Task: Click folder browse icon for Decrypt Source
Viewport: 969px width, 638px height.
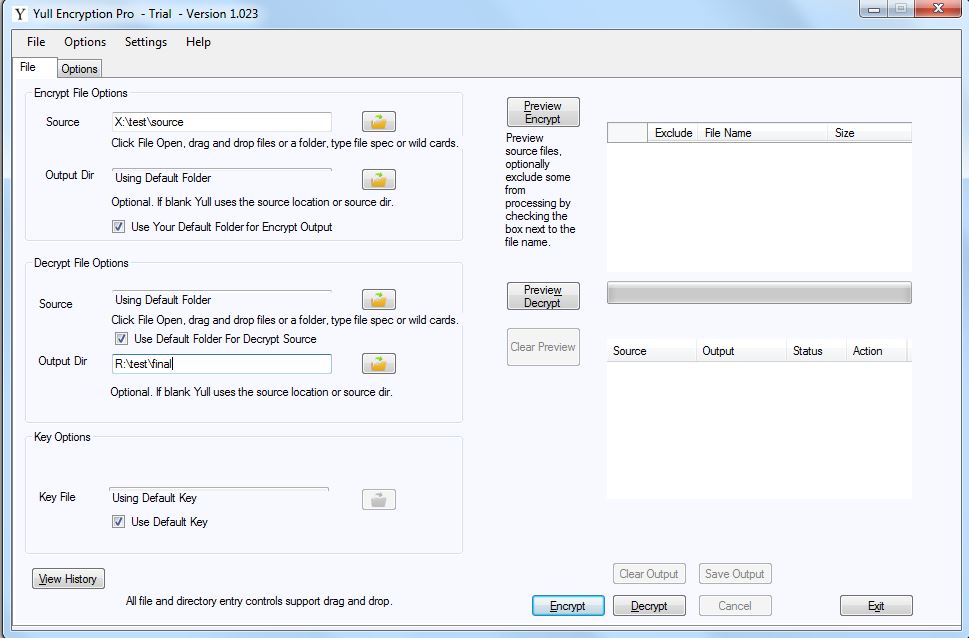Action: tap(378, 300)
